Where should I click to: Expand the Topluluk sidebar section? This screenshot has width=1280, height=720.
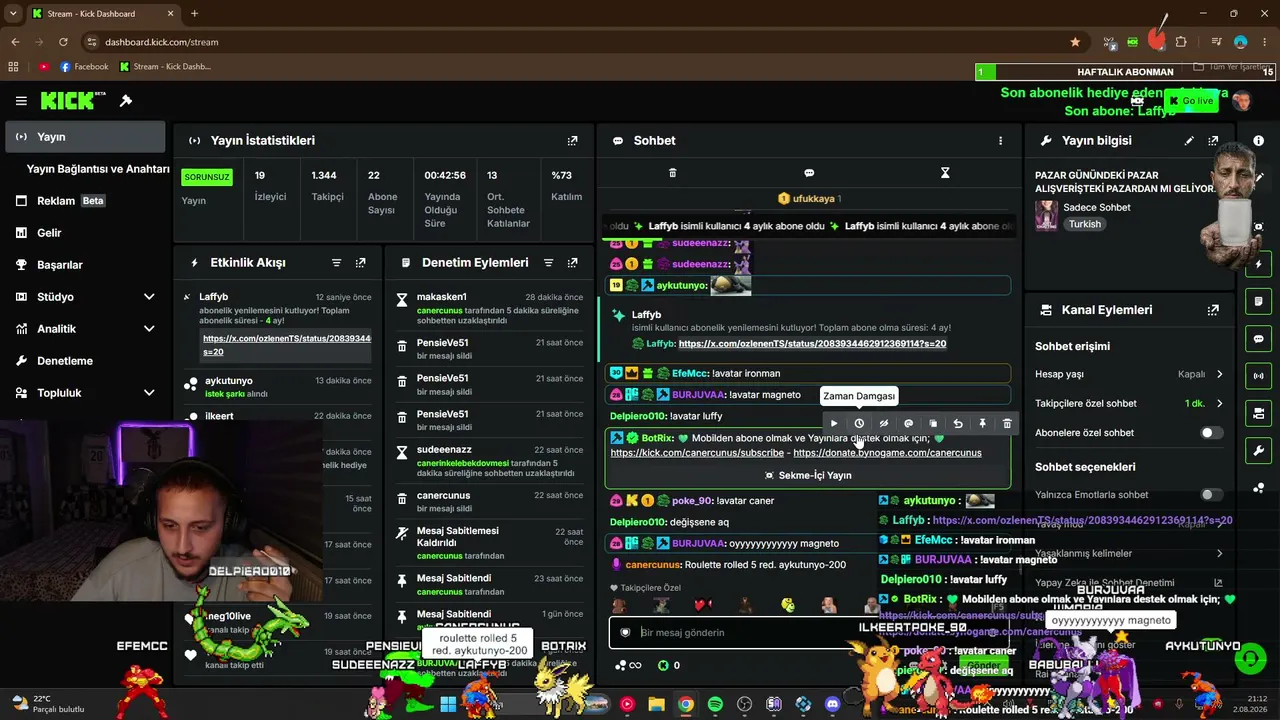point(149,393)
